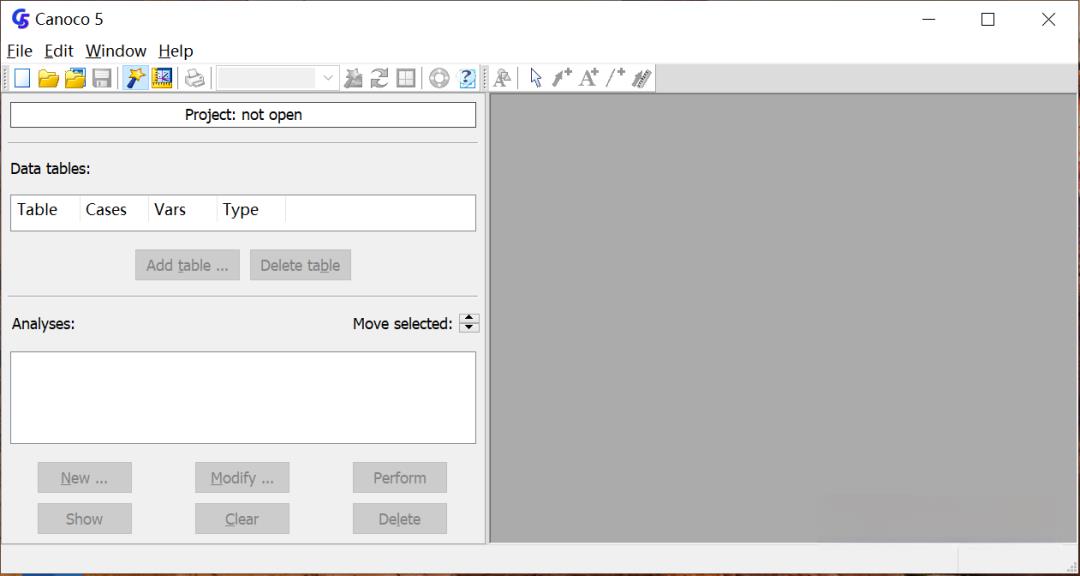Choose the add text A+ tool
Viewport: 1080px width, 576px height.
point(588,78)
